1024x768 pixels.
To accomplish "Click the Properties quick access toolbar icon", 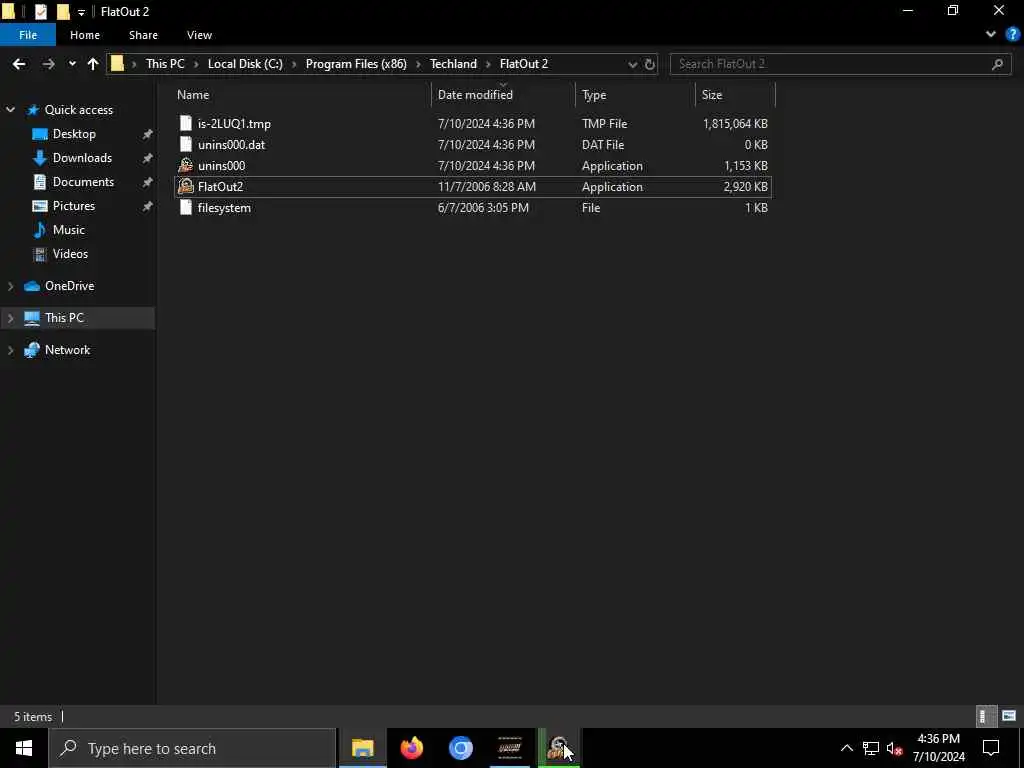I will pyautogui.click(x=40, y=12).
